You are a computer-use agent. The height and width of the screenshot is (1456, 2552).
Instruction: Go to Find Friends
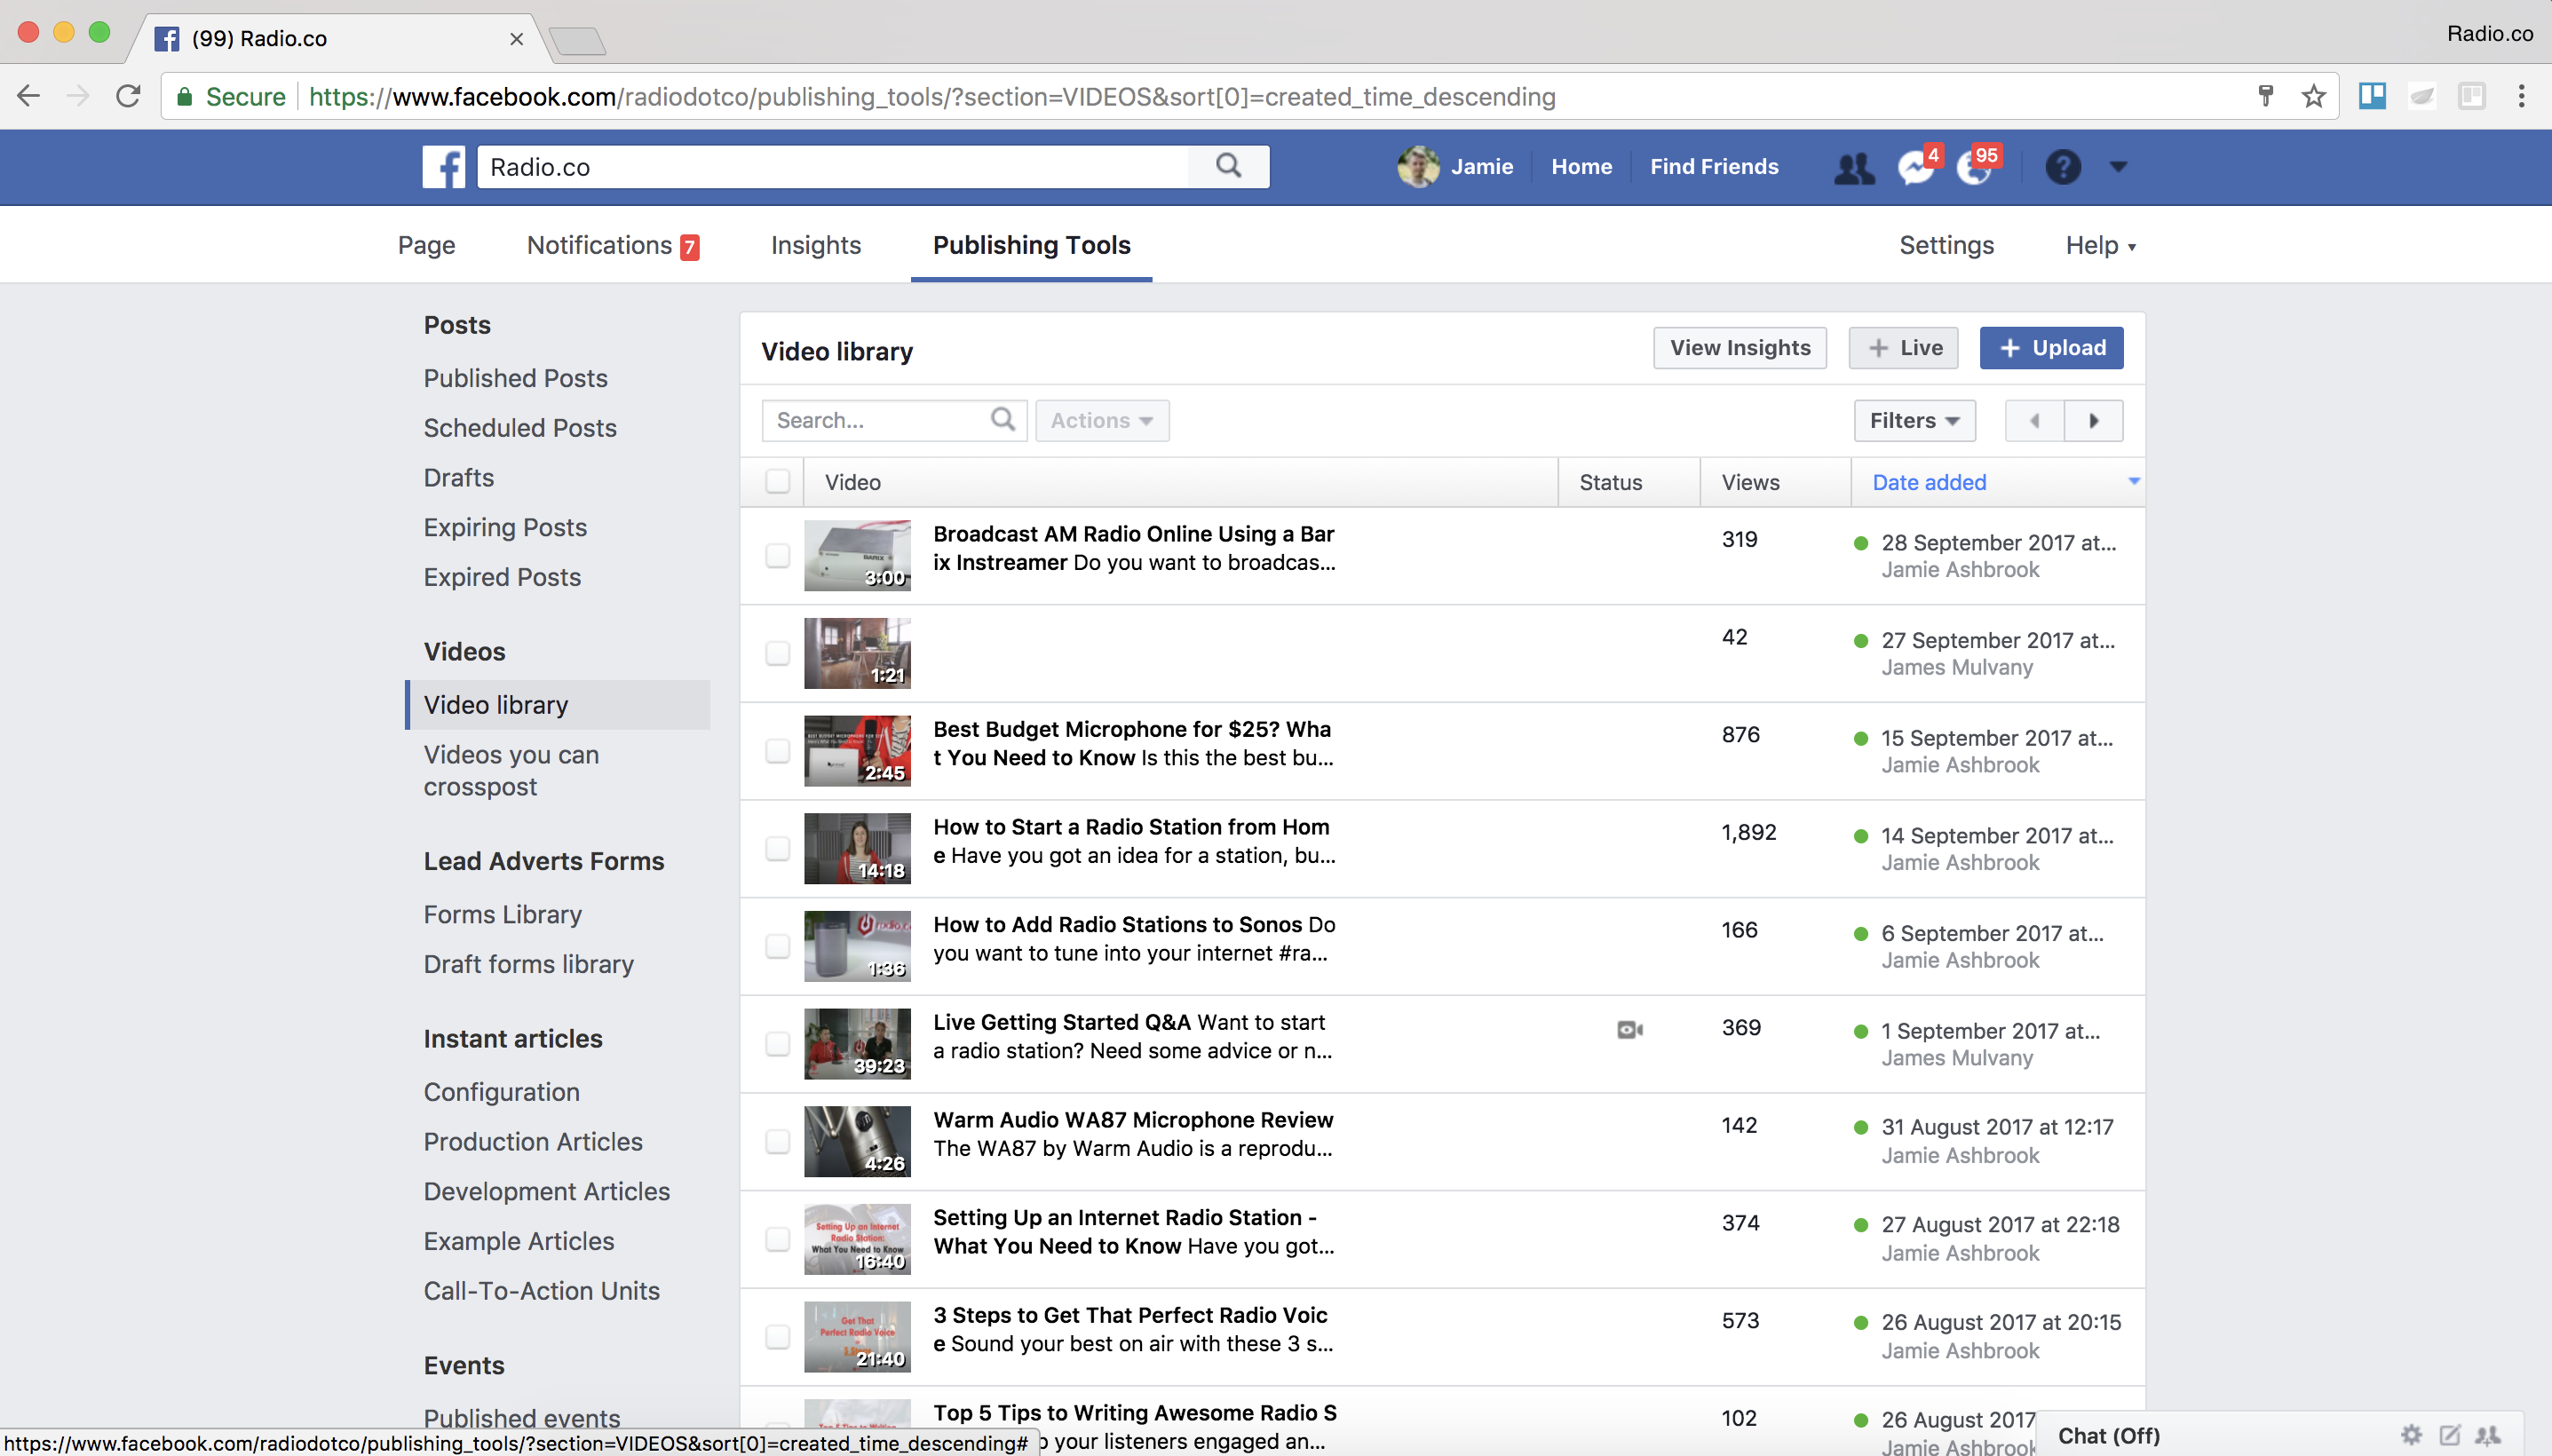(1714, 167)
